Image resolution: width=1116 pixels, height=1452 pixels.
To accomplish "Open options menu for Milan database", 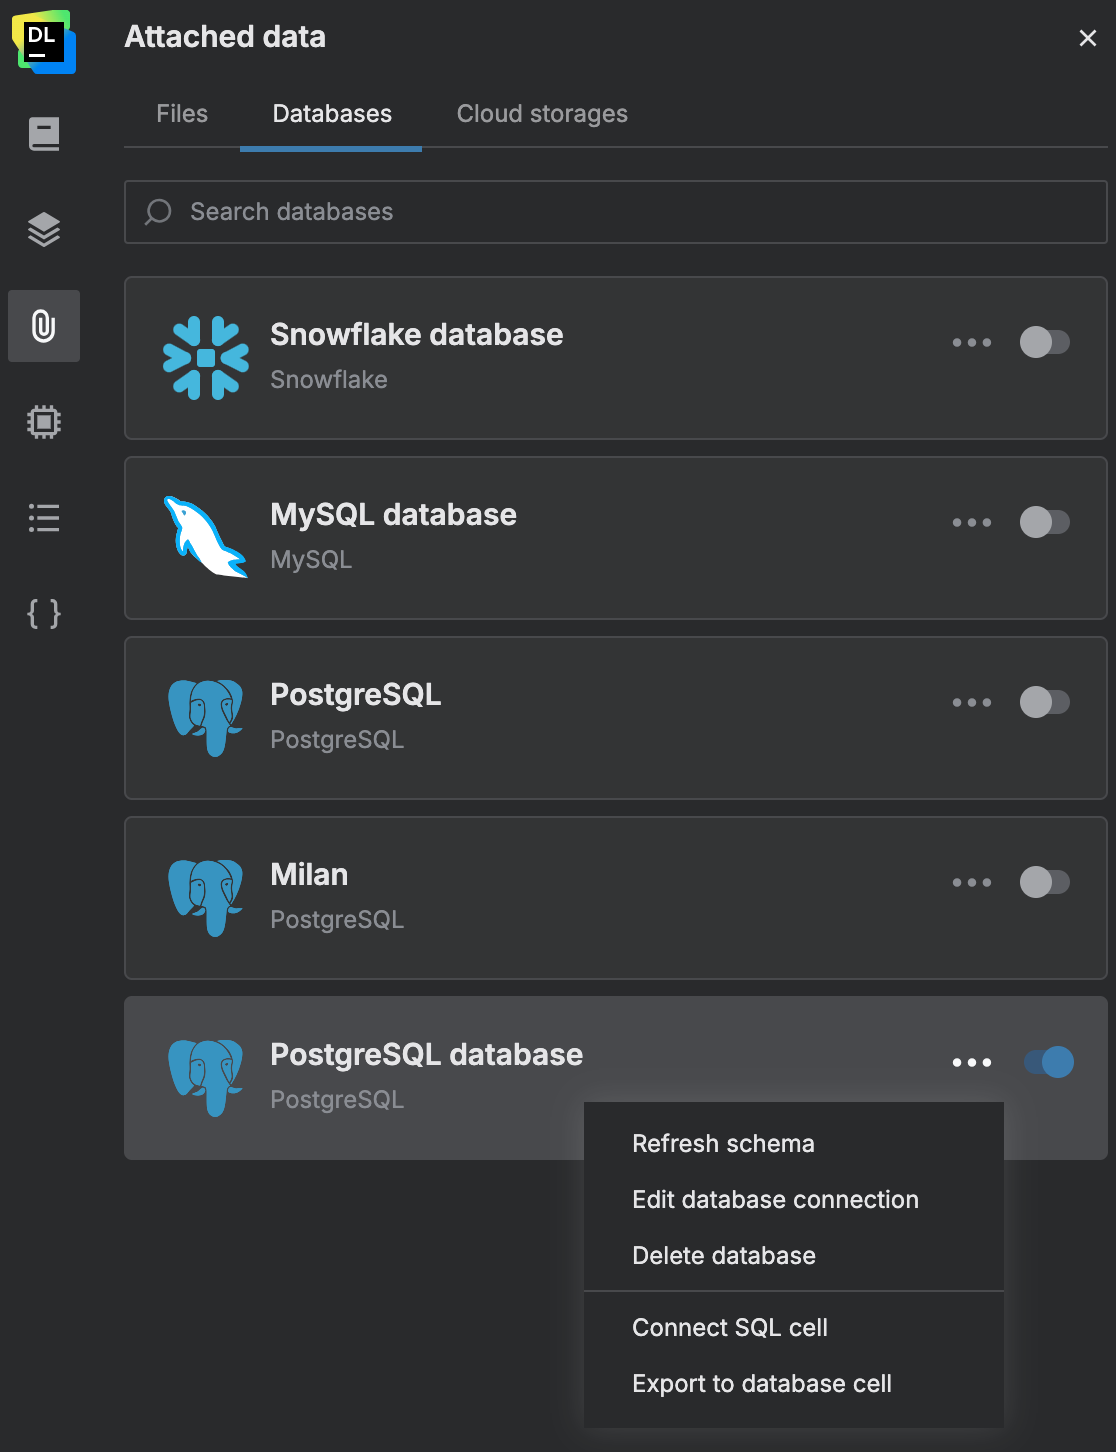I will point(971,882).
